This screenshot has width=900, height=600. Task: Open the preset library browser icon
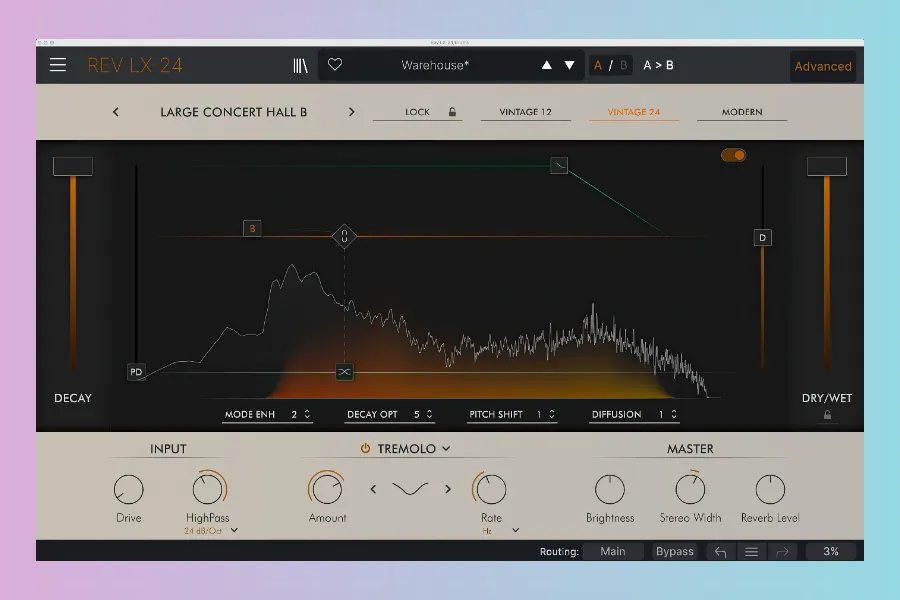300,65
